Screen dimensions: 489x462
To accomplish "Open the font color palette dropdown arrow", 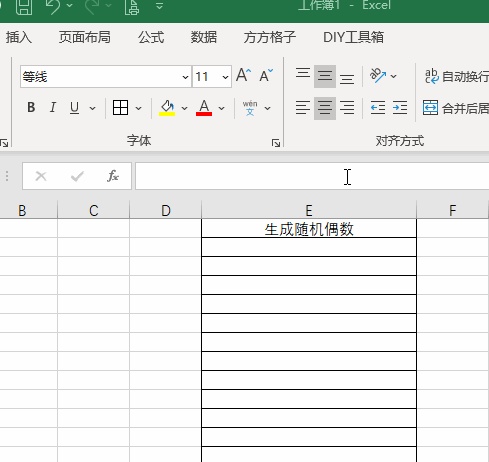I will [221, 108].
